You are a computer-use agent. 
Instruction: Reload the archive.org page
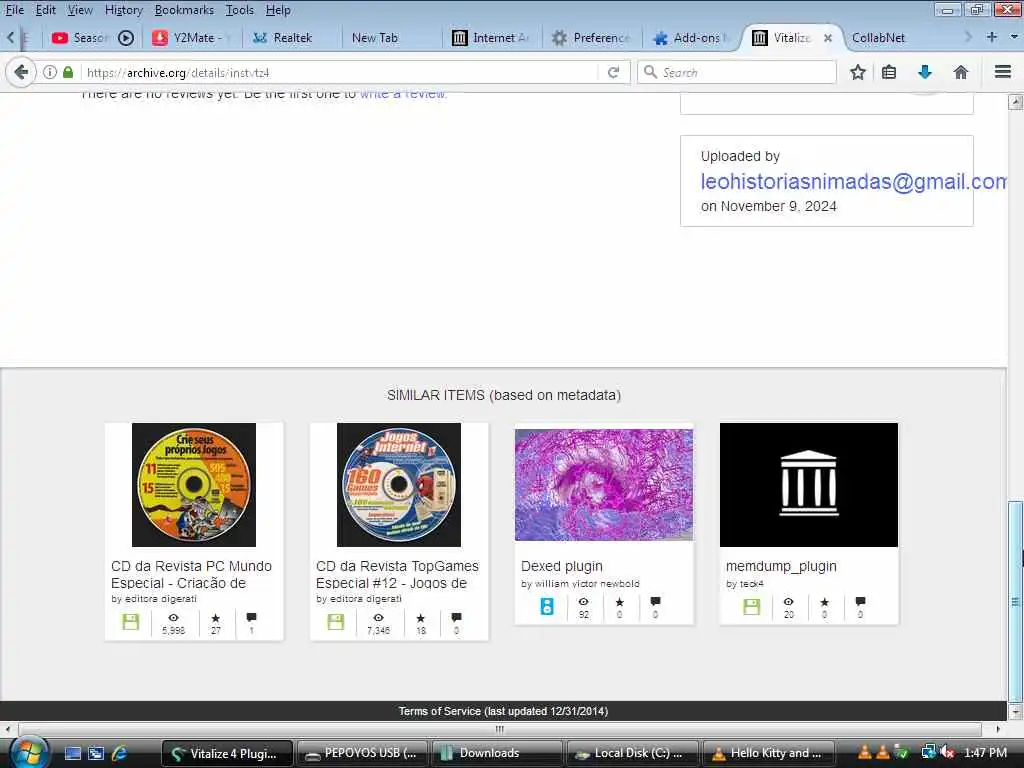[613, 72]
